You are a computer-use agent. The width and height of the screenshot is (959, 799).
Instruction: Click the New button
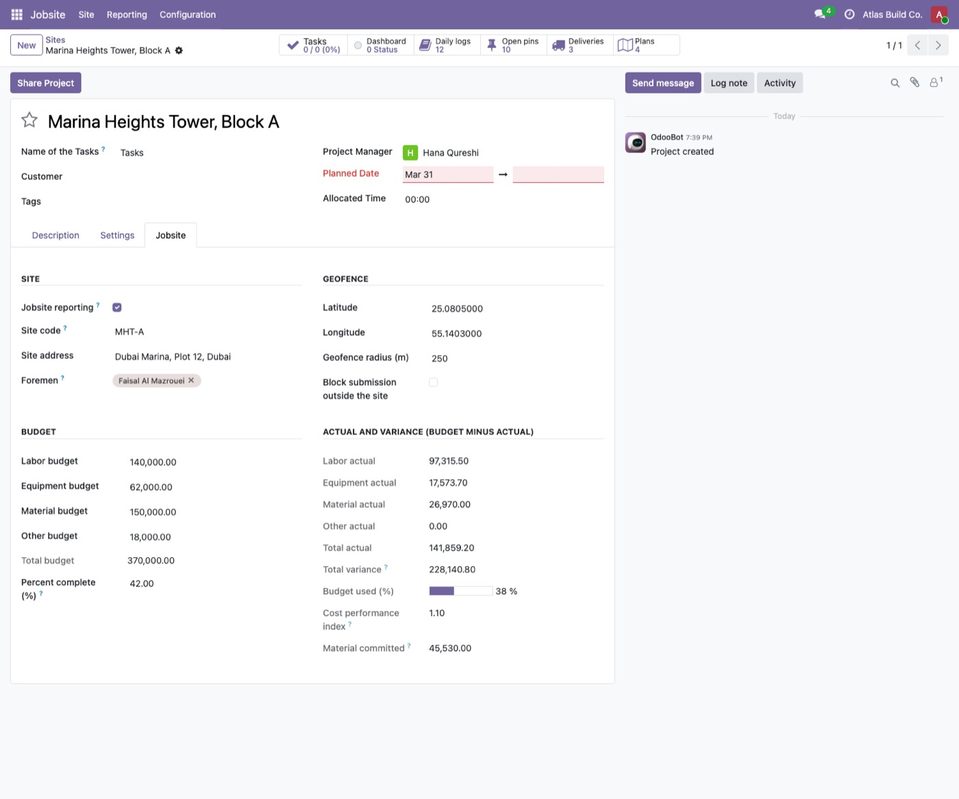point(26,45)
